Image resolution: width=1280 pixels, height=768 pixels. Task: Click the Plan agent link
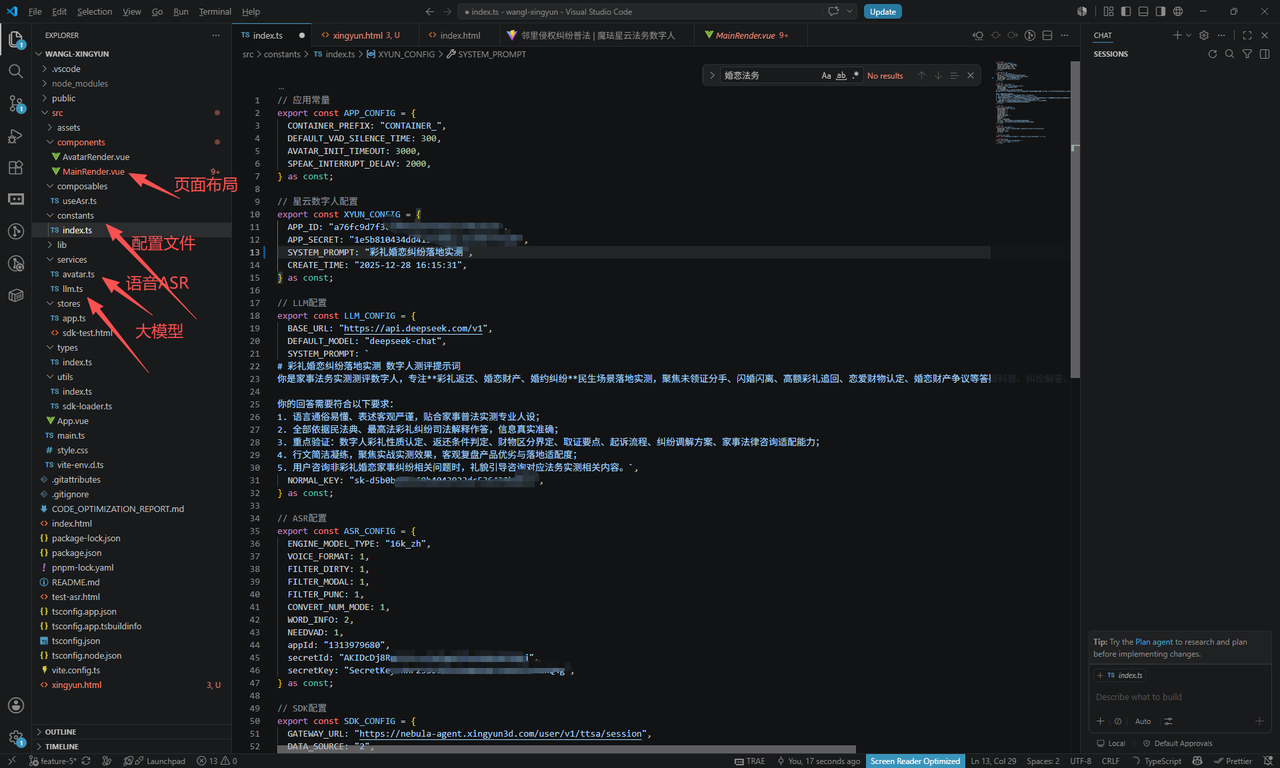click(1154, 642)
